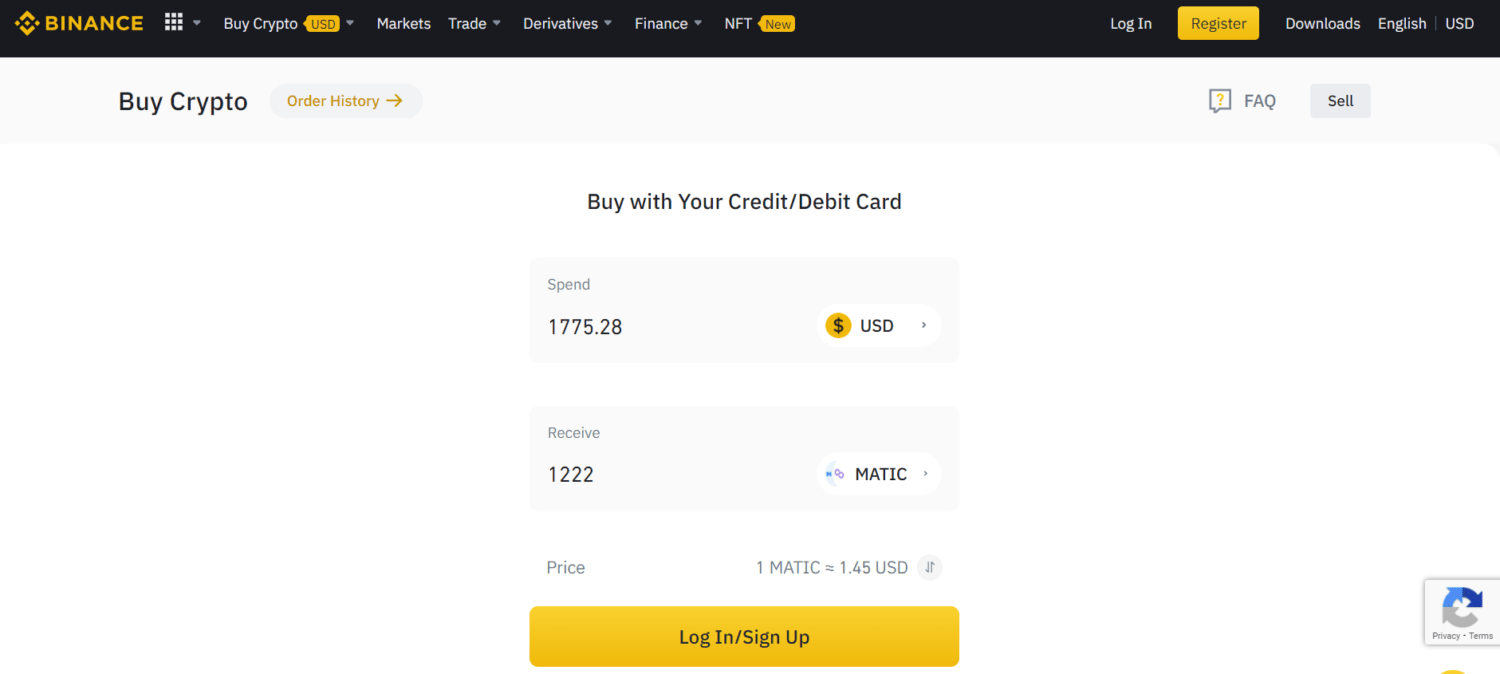Swap the MATIC/USD price direction
1500x674 pixels.
click(x=929, y=567)
